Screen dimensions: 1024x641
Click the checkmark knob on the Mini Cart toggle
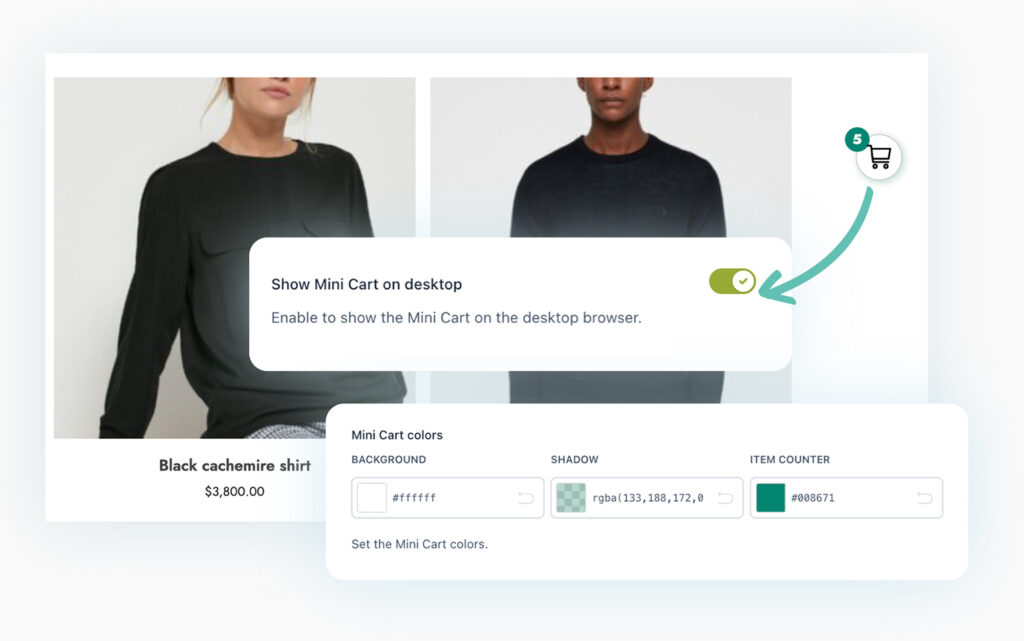(743, 281)
